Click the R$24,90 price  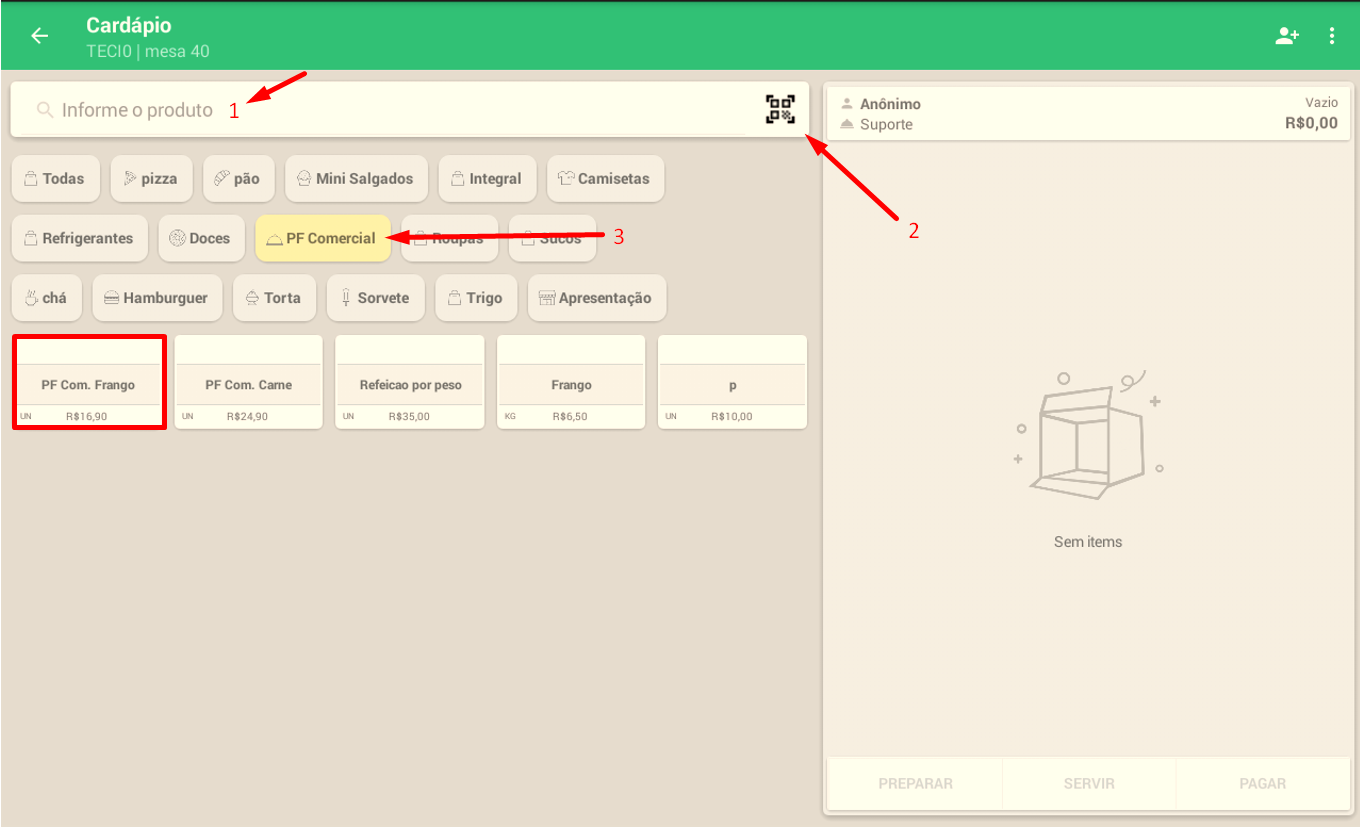coord(247,417)
